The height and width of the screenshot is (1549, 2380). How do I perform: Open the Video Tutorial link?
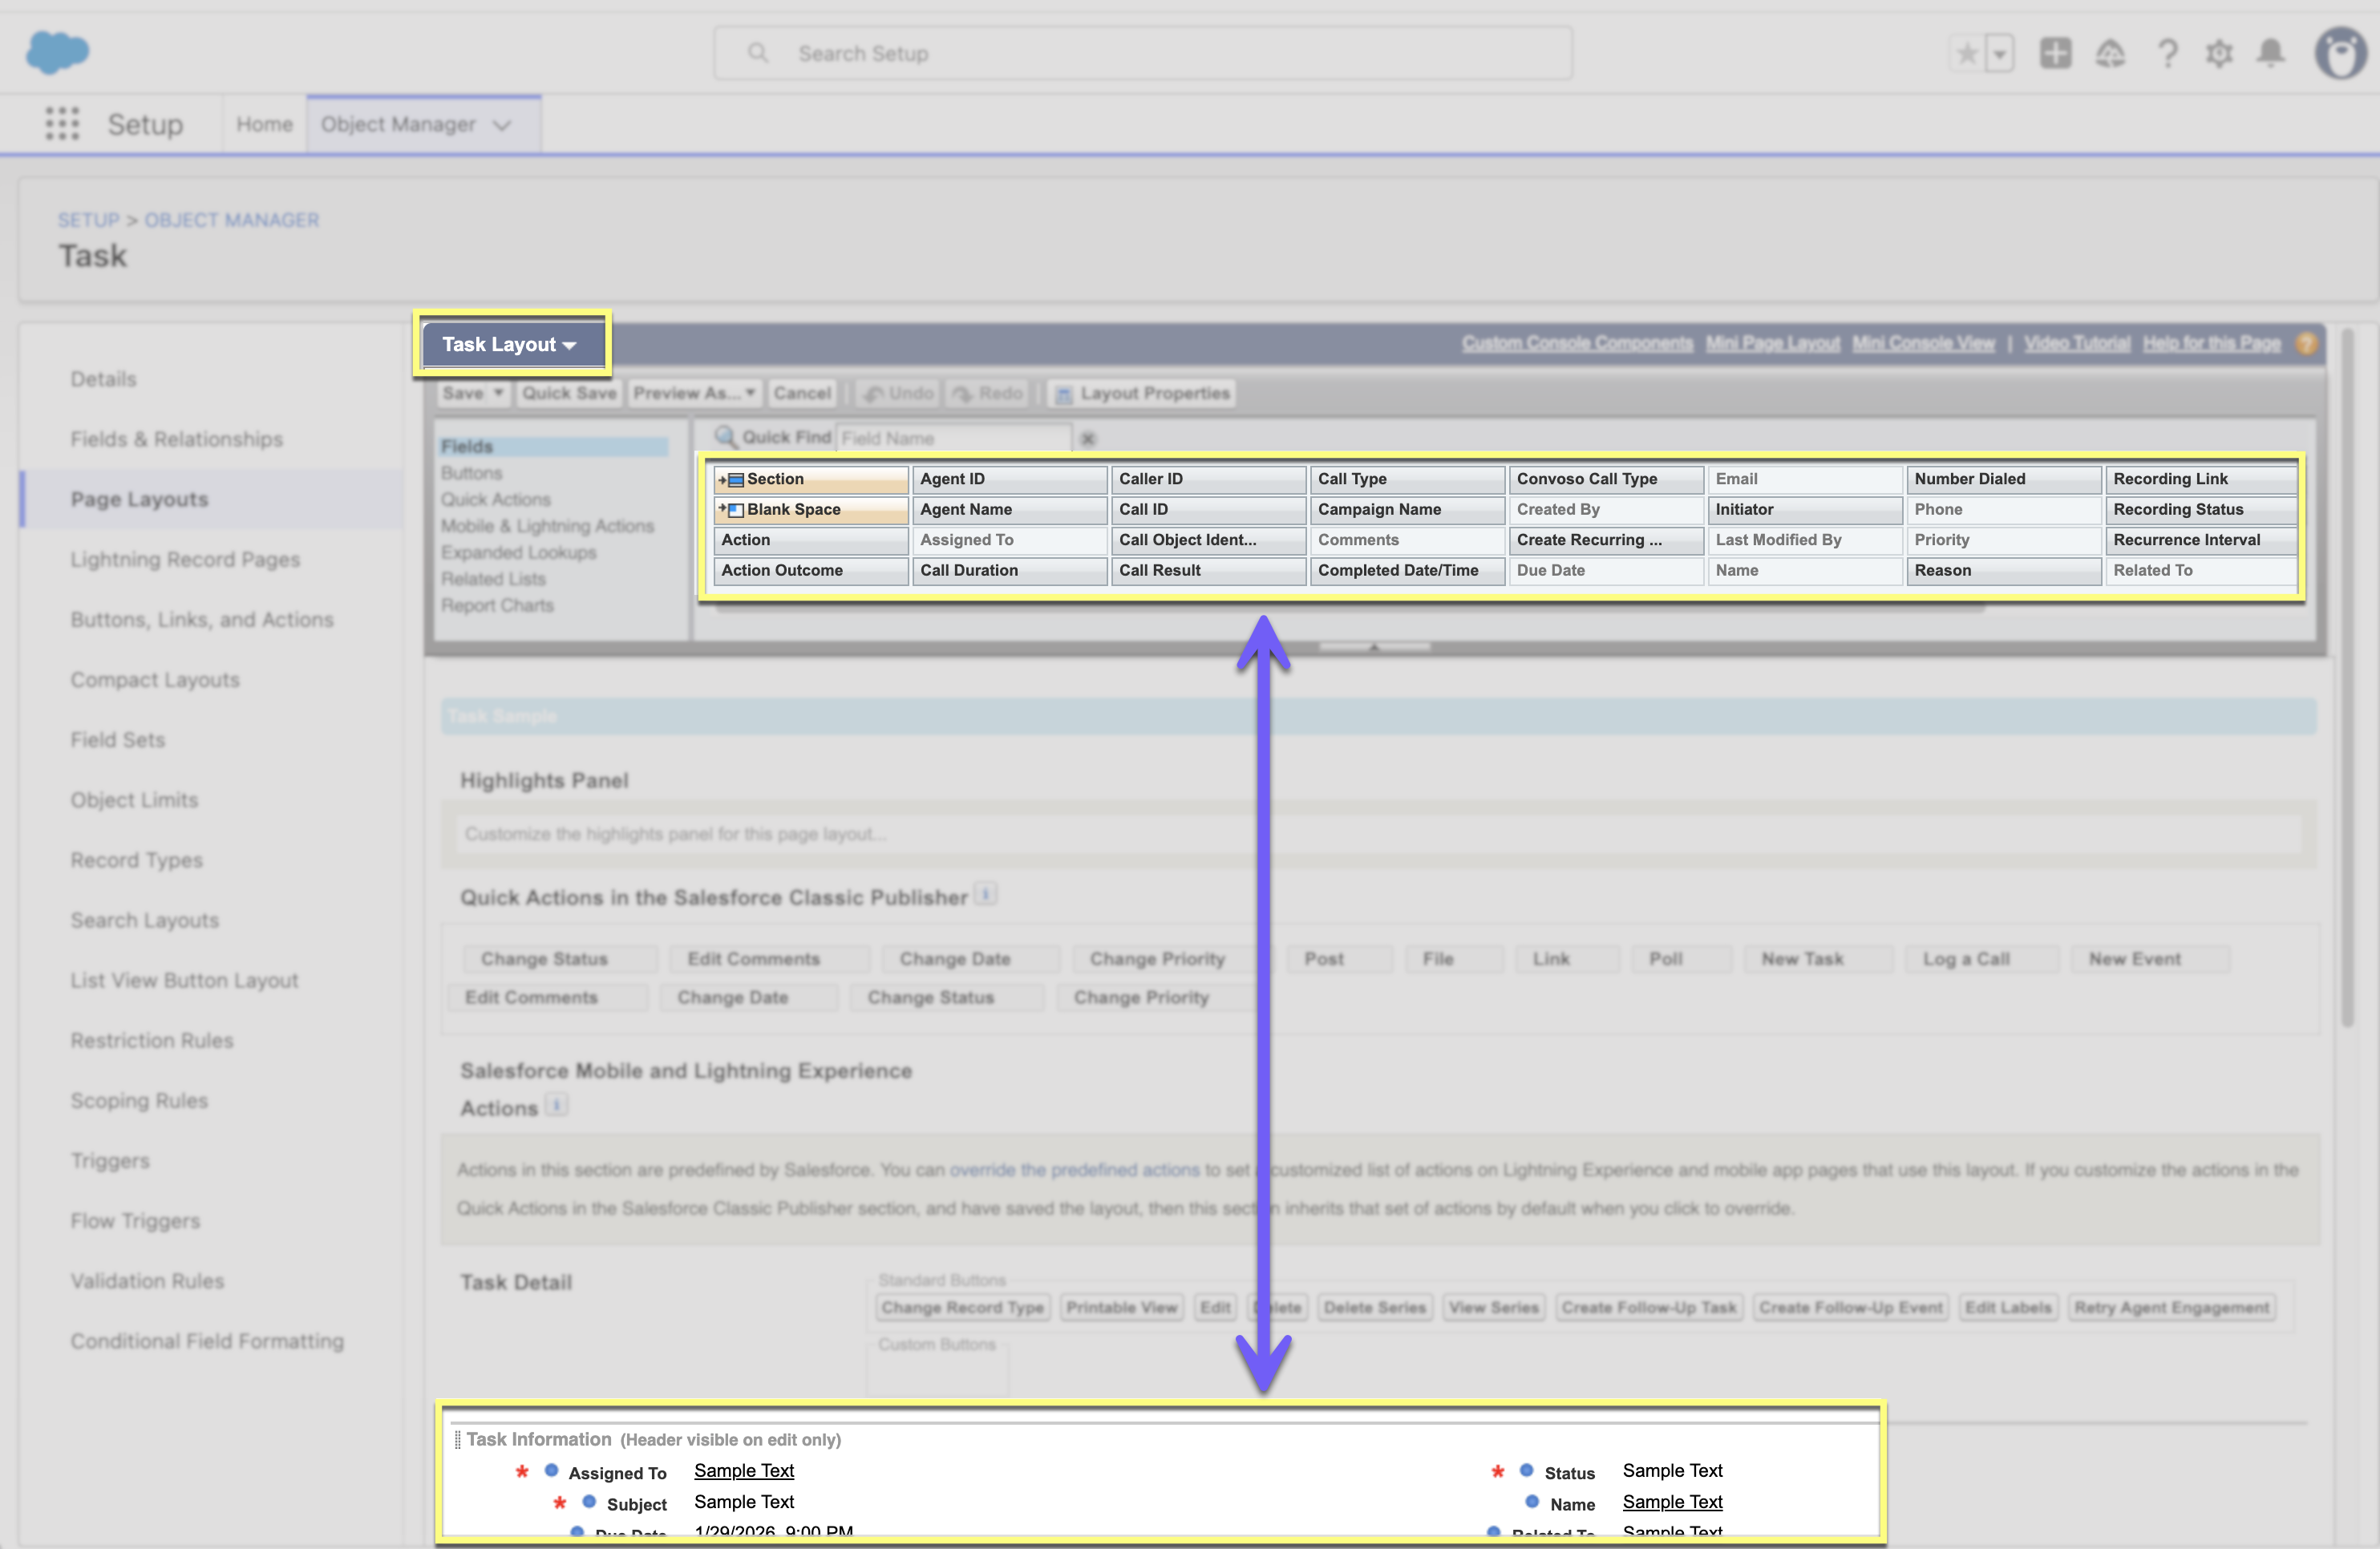click(x=2076, y=344)
